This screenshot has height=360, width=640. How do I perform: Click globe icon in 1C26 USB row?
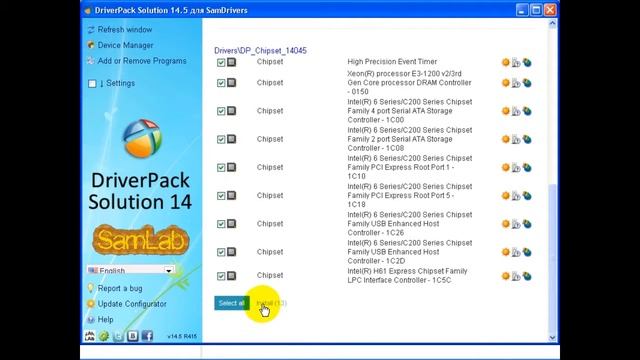[x=527, y=224]
